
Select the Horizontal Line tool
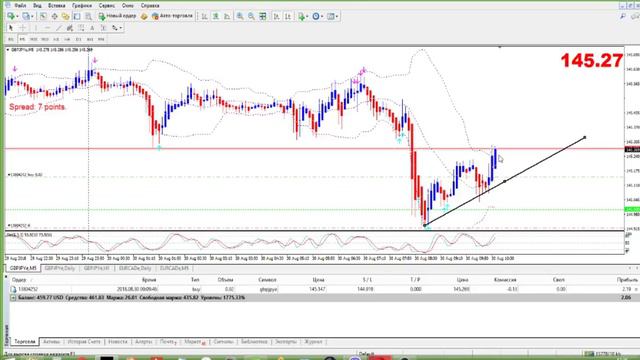click(47, 28)
